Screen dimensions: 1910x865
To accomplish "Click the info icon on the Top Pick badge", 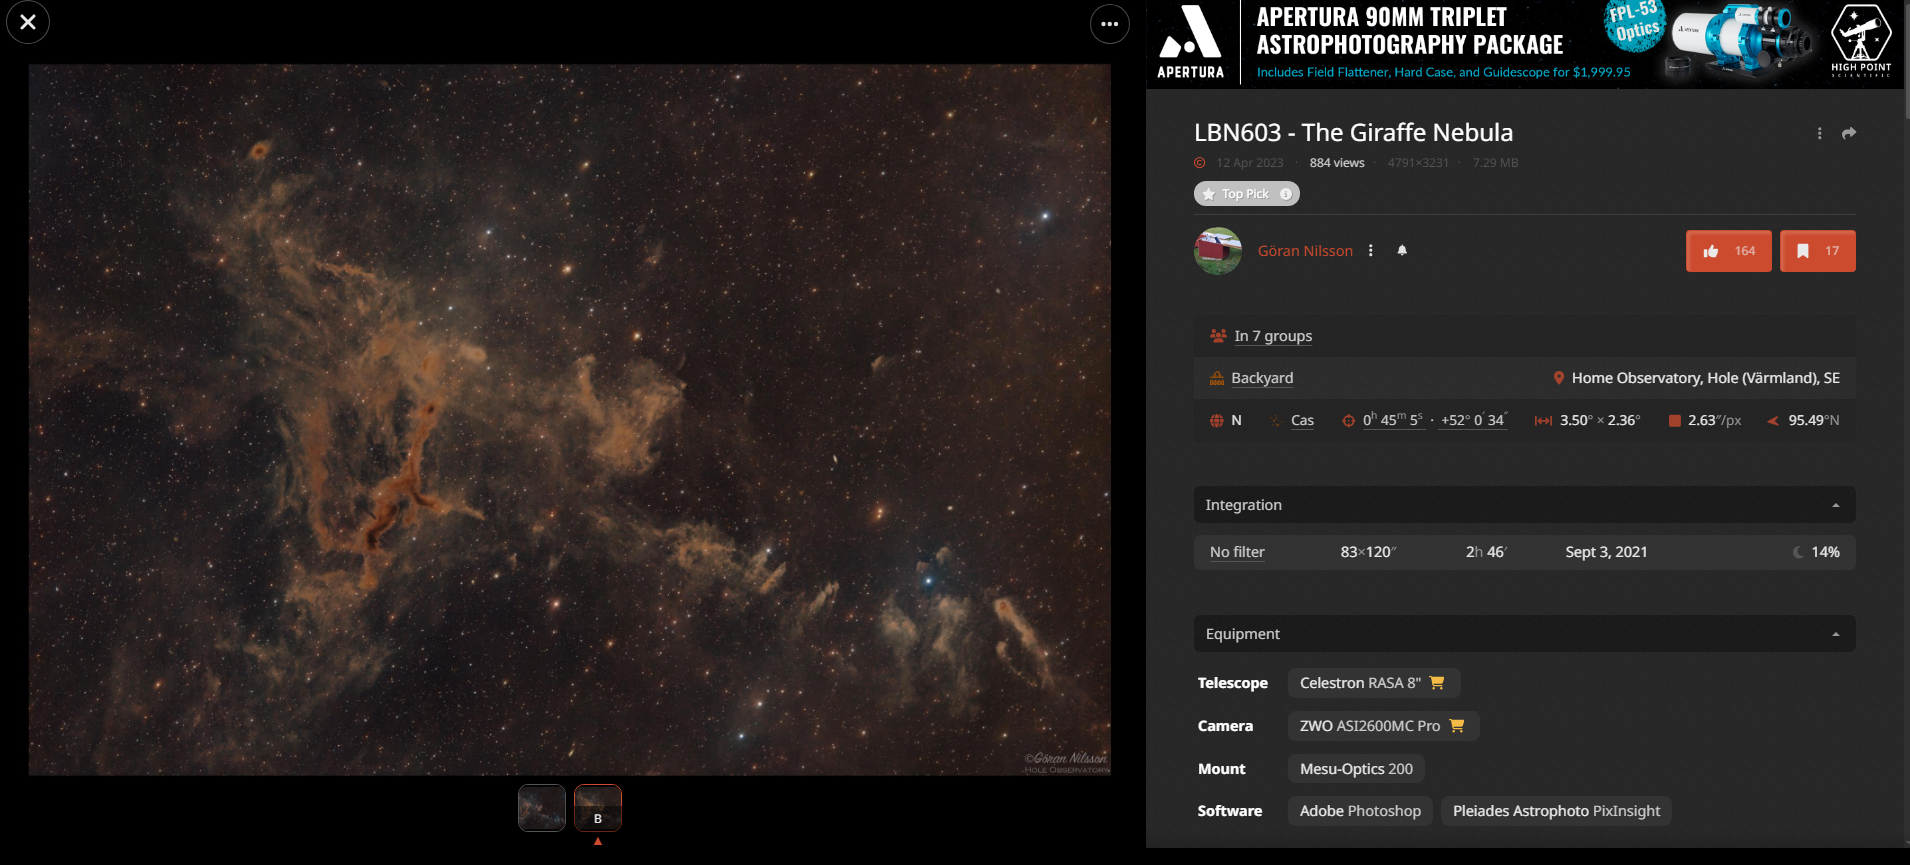I will point(1286,194).
